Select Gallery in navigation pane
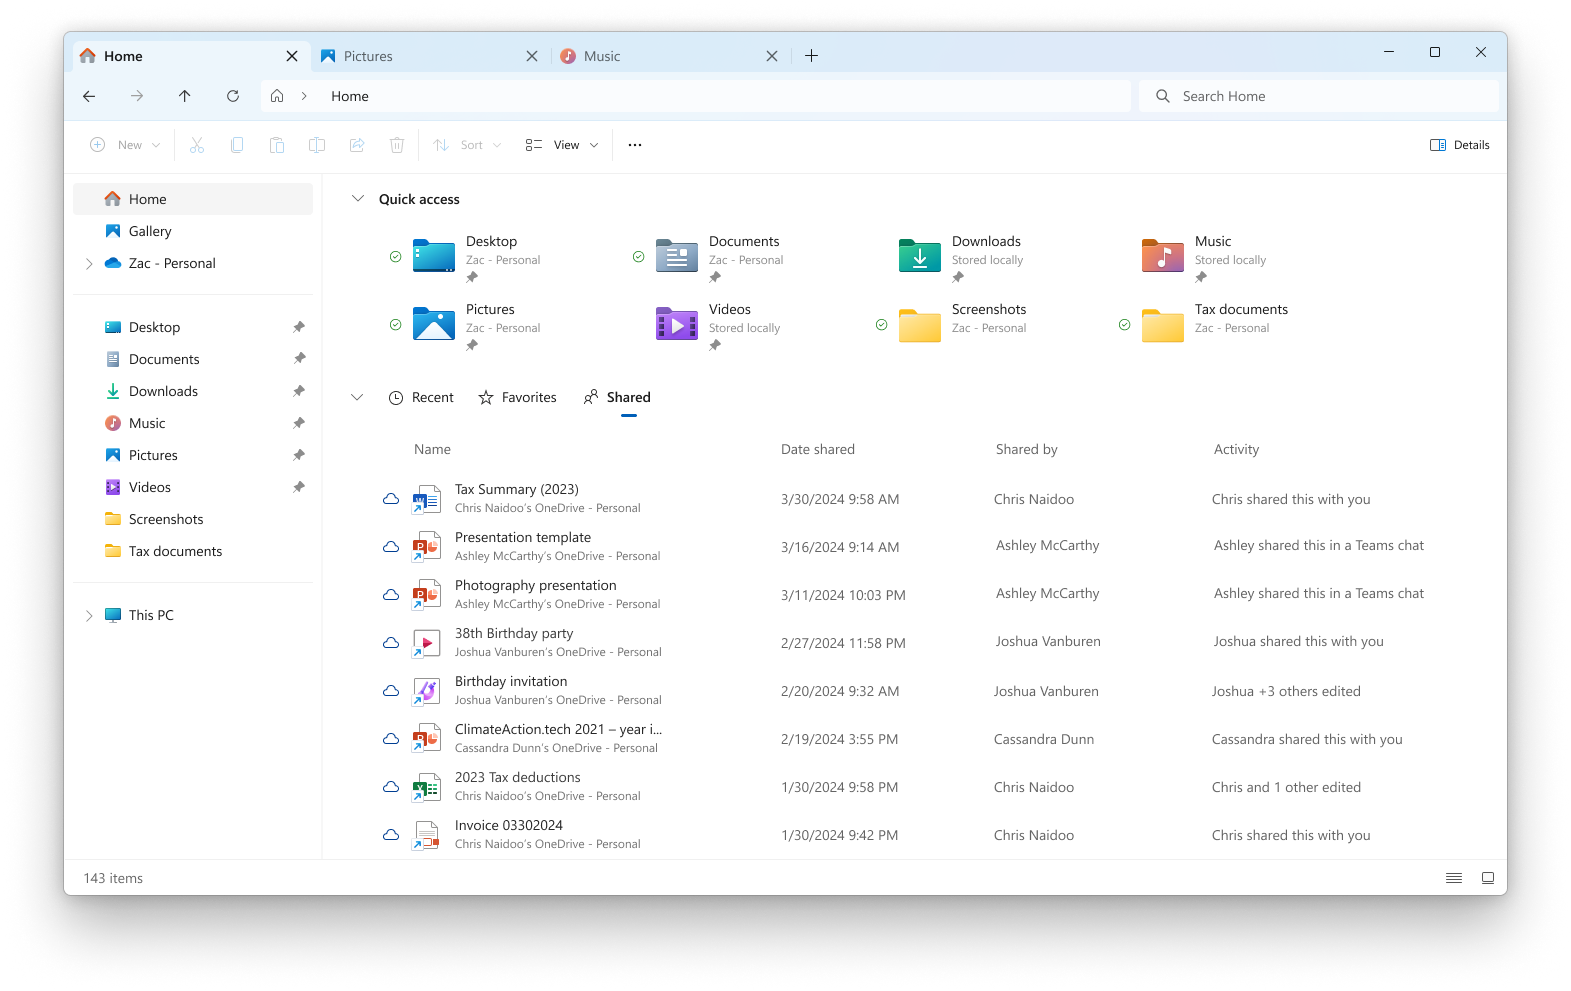The width and height of the screenshot is (1571, 991). coord(193,231)
